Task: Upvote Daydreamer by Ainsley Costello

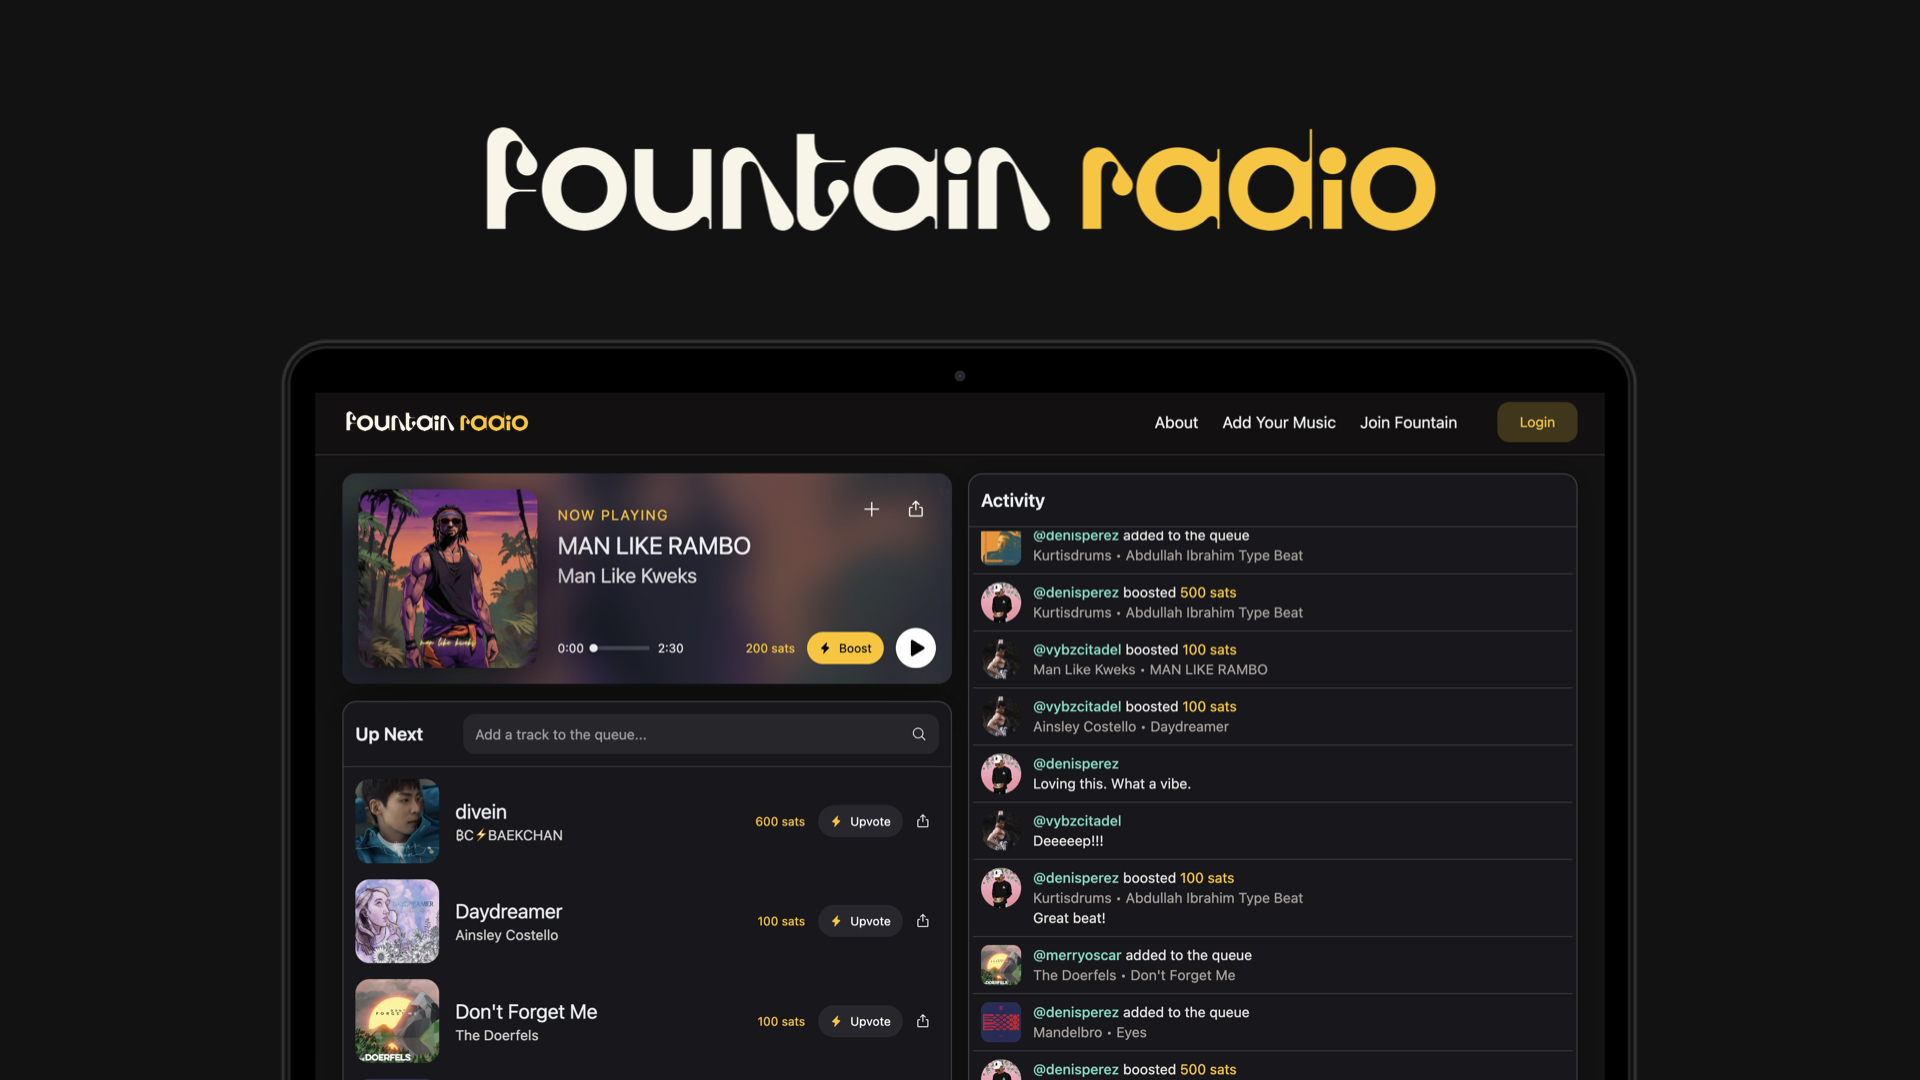Action: coord(860,921)
